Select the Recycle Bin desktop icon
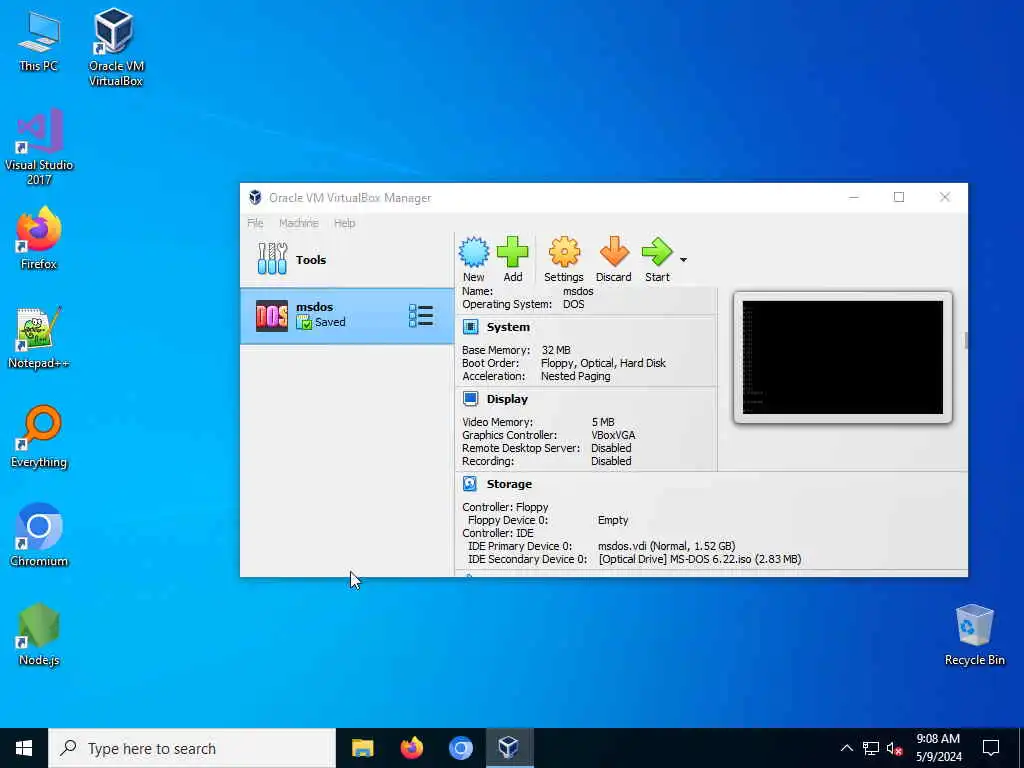This screenshot has width=1024, height=768. (x=974, y=635)
